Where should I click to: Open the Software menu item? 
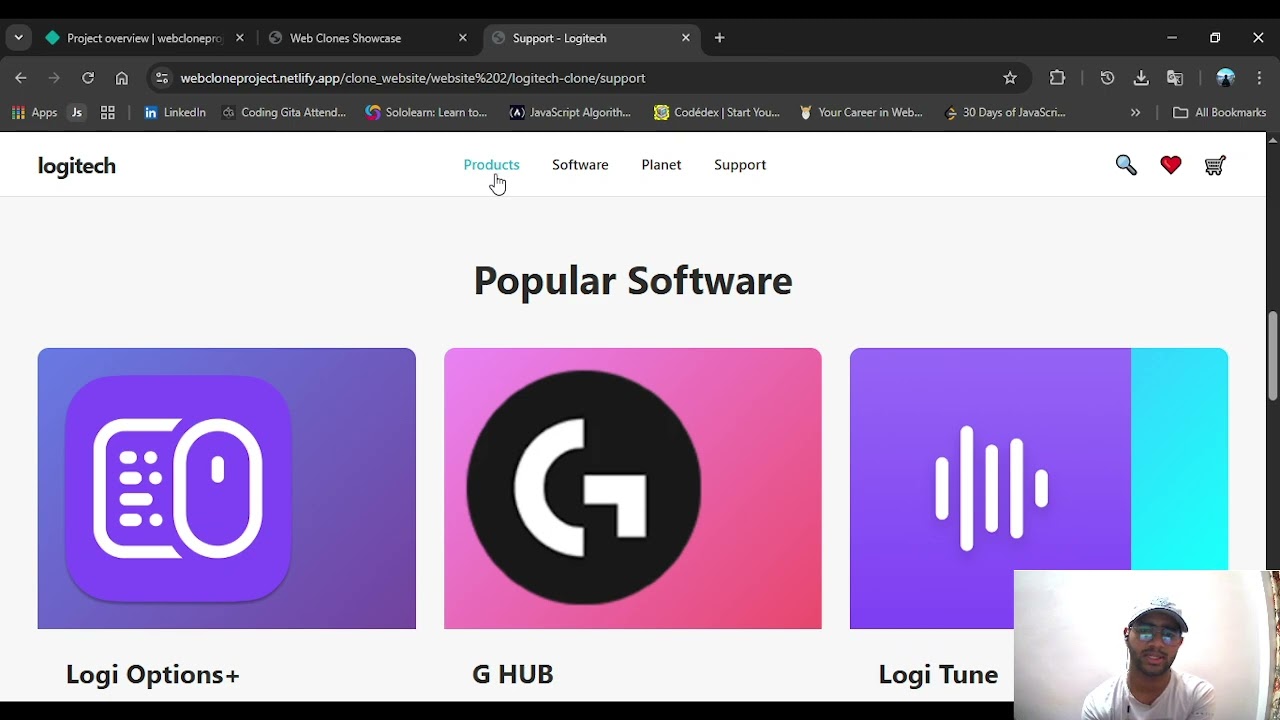(580, 165)
